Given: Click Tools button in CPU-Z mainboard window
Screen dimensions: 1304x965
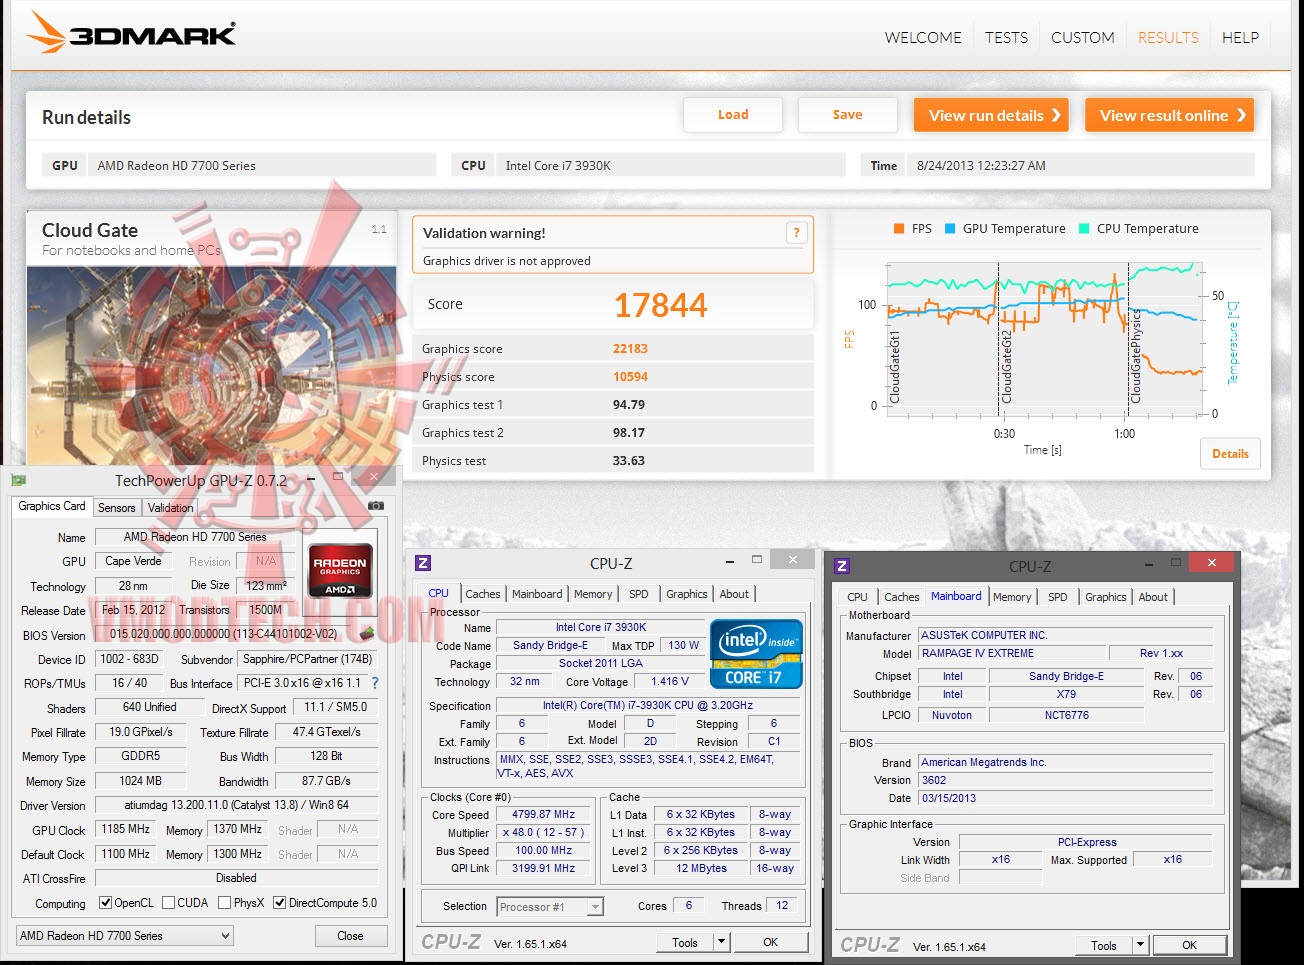Looking at the screenshot, I should point(1104,945).
